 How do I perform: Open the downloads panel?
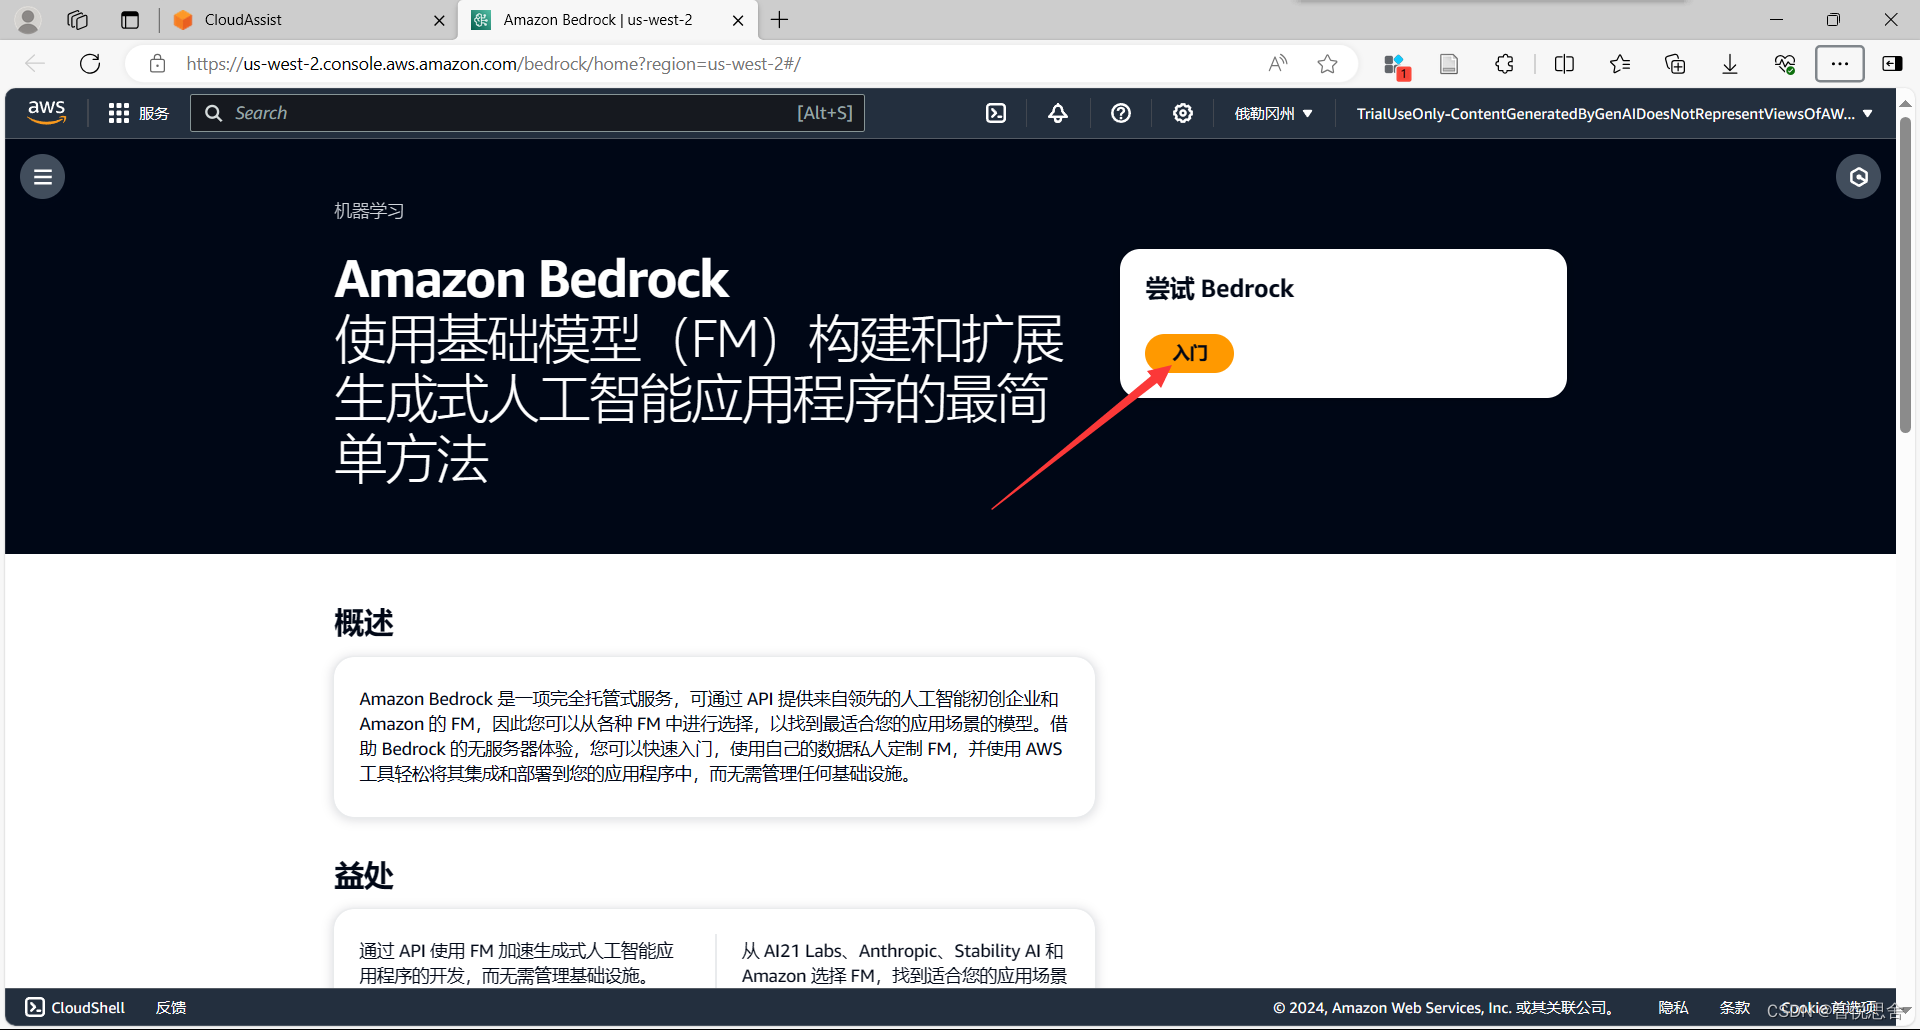(1730, 64)
